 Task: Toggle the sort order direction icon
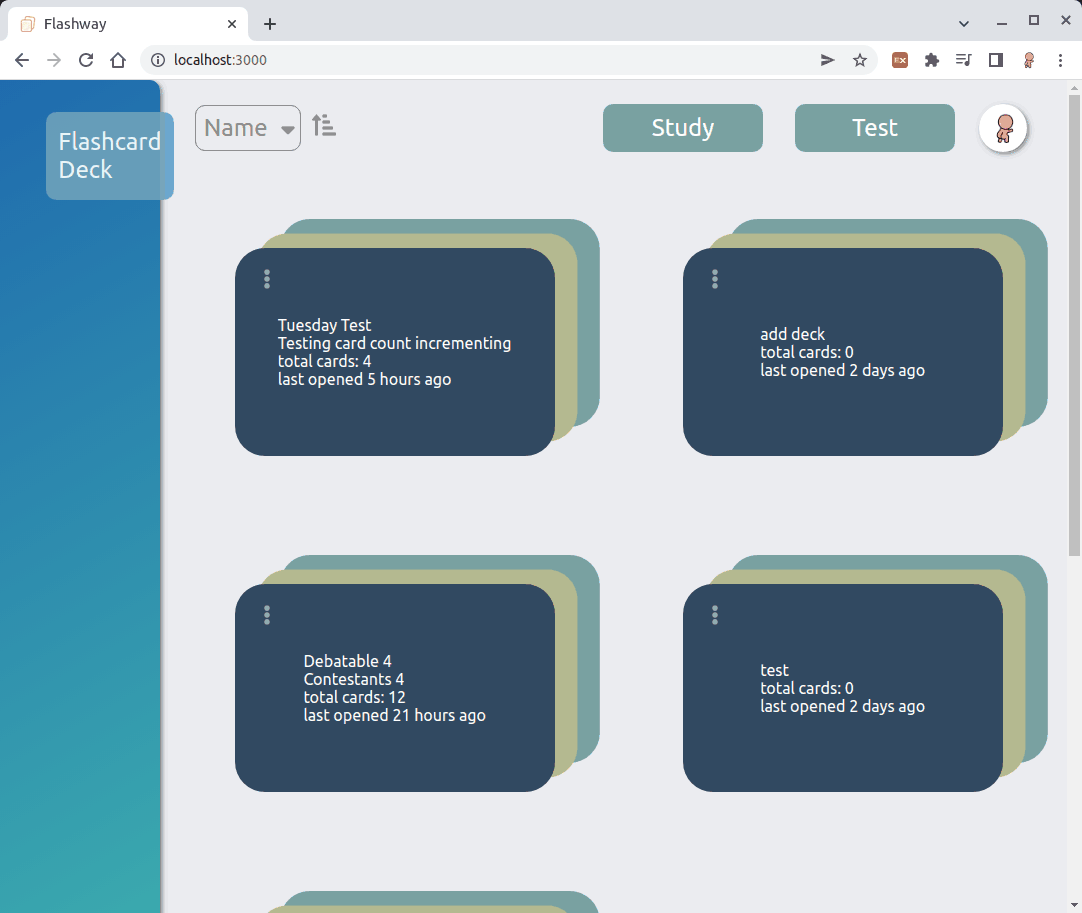324,126
